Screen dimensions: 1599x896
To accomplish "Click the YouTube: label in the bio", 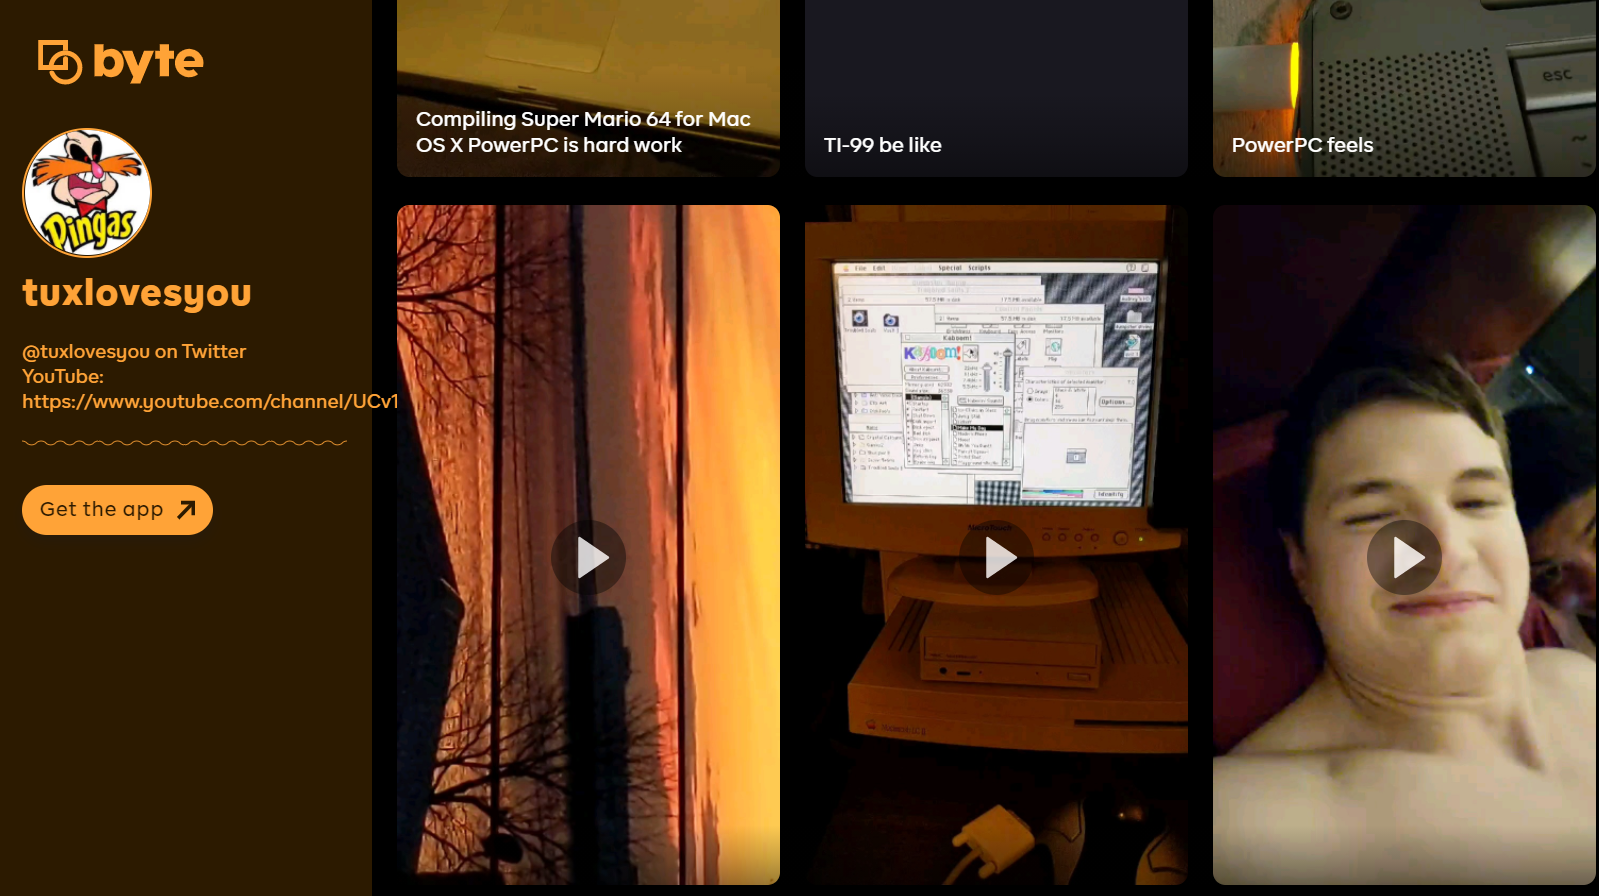I will [x=63, y=376].
